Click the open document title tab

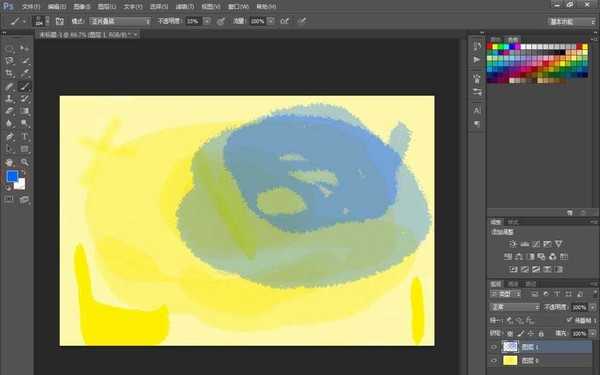point(88,35)
